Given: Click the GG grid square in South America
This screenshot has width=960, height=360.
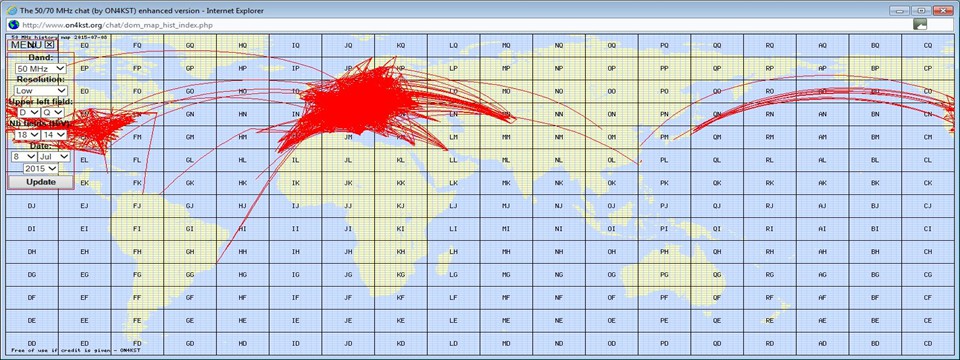Looking at the screenshot, I should coord(190,274).
